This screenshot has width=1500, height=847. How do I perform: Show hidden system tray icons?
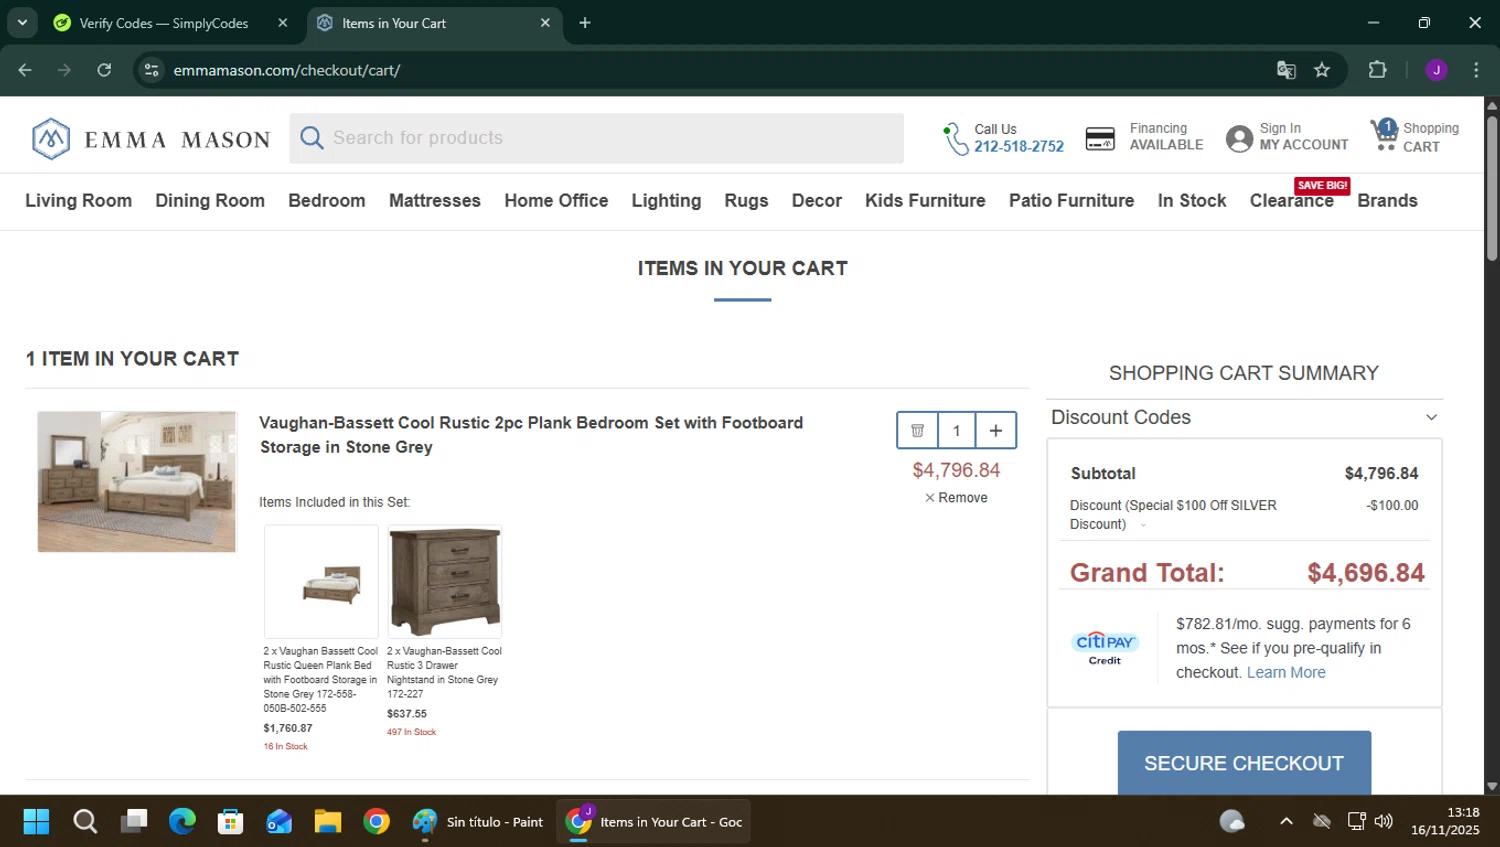(1286, 822)
